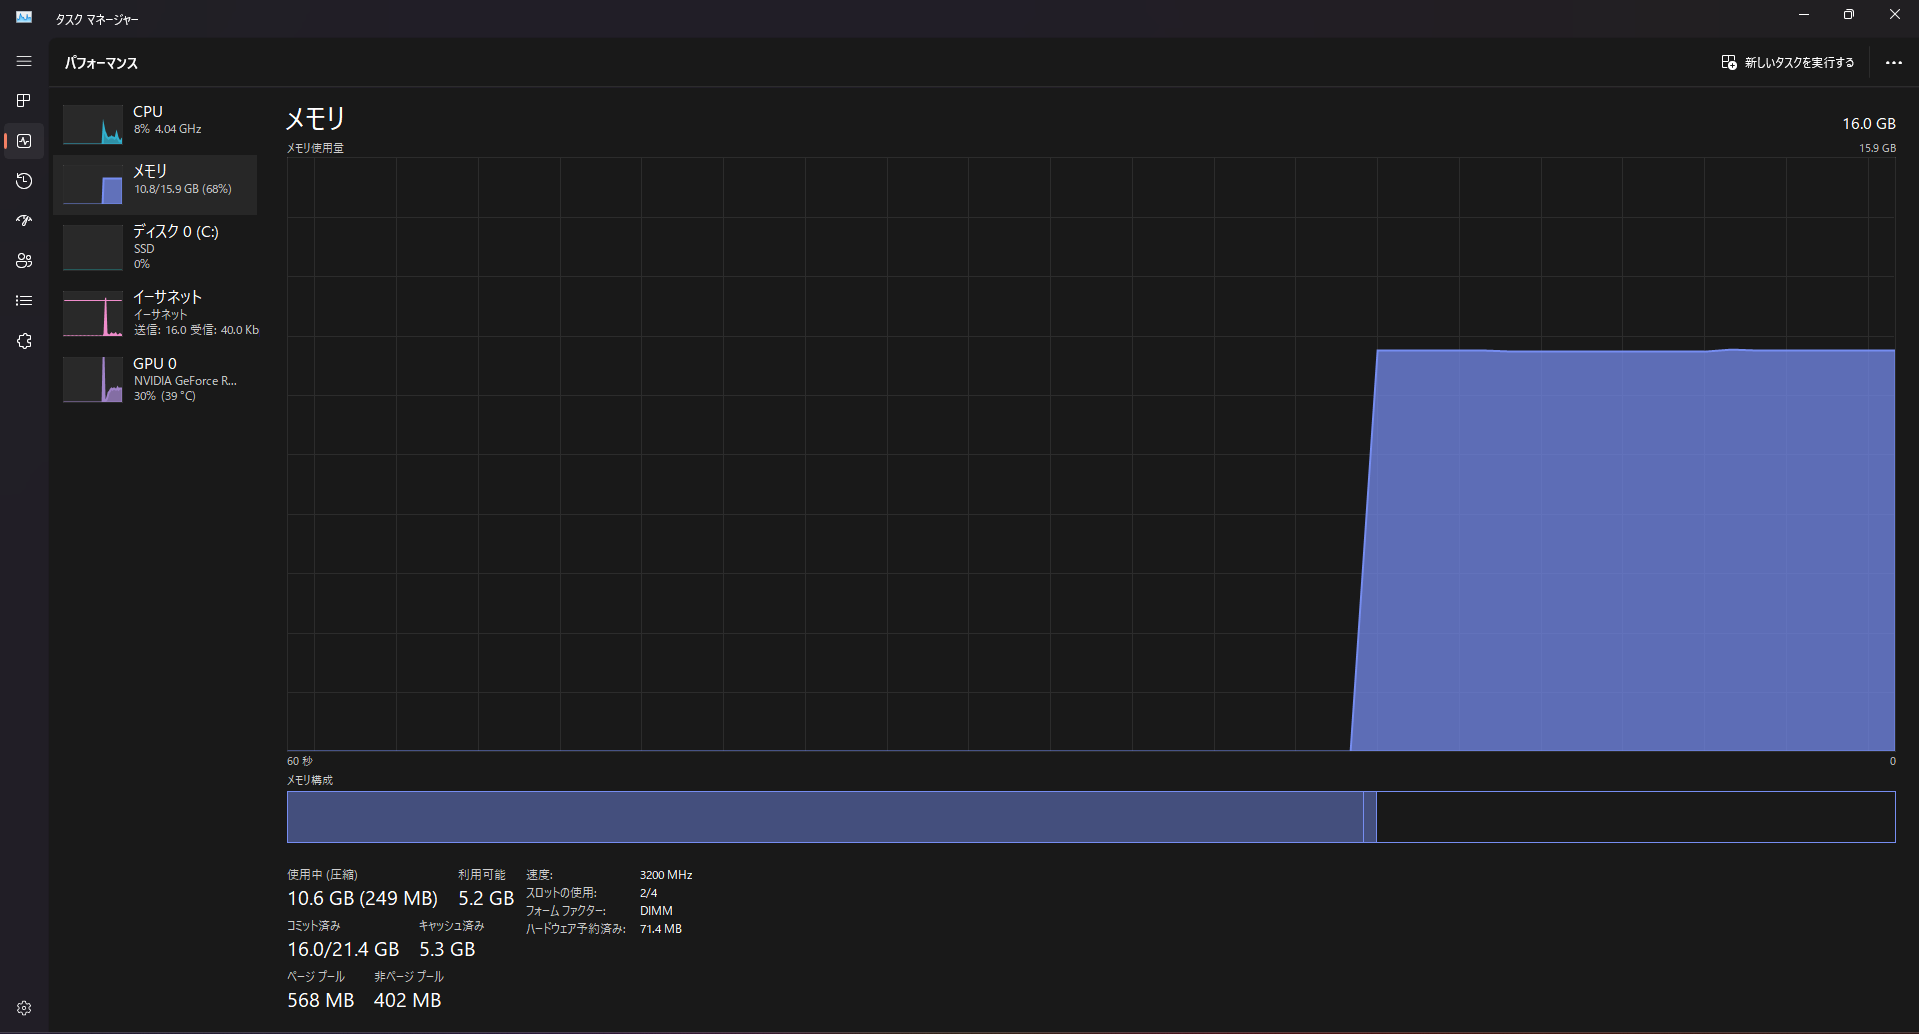Click the 71.4 MB hardware reserved value
The image size is (1919, 1034).
[661, 929]
